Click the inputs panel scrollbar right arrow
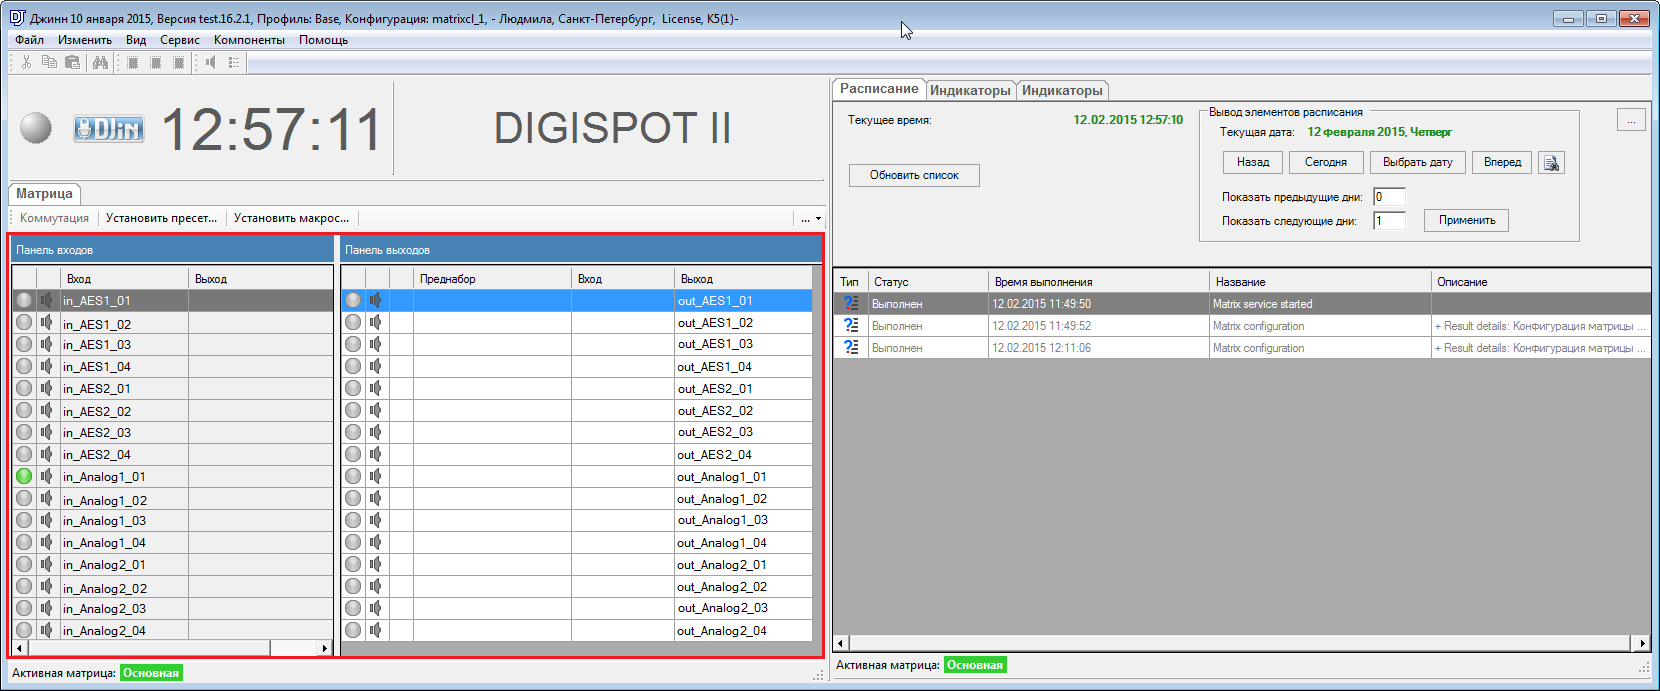1660x691 pixels. coord(325,648)
